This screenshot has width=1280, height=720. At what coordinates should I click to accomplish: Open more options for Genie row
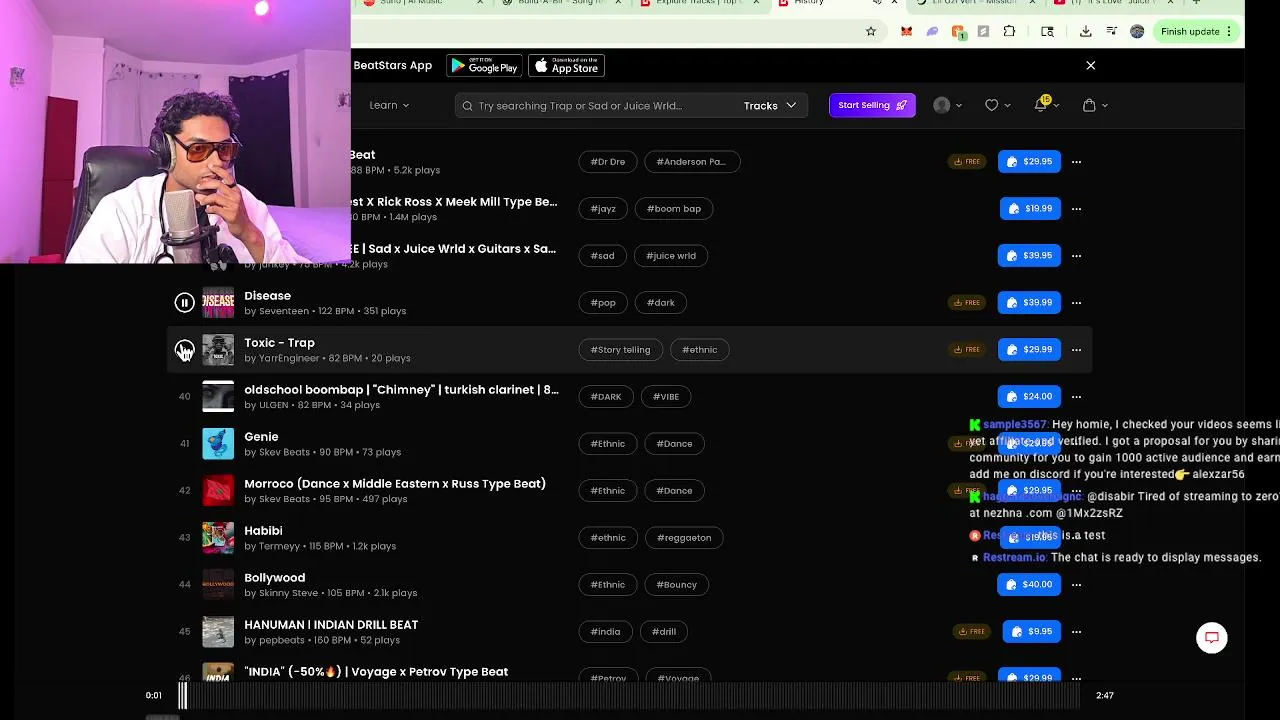[x=1076, y=443]
